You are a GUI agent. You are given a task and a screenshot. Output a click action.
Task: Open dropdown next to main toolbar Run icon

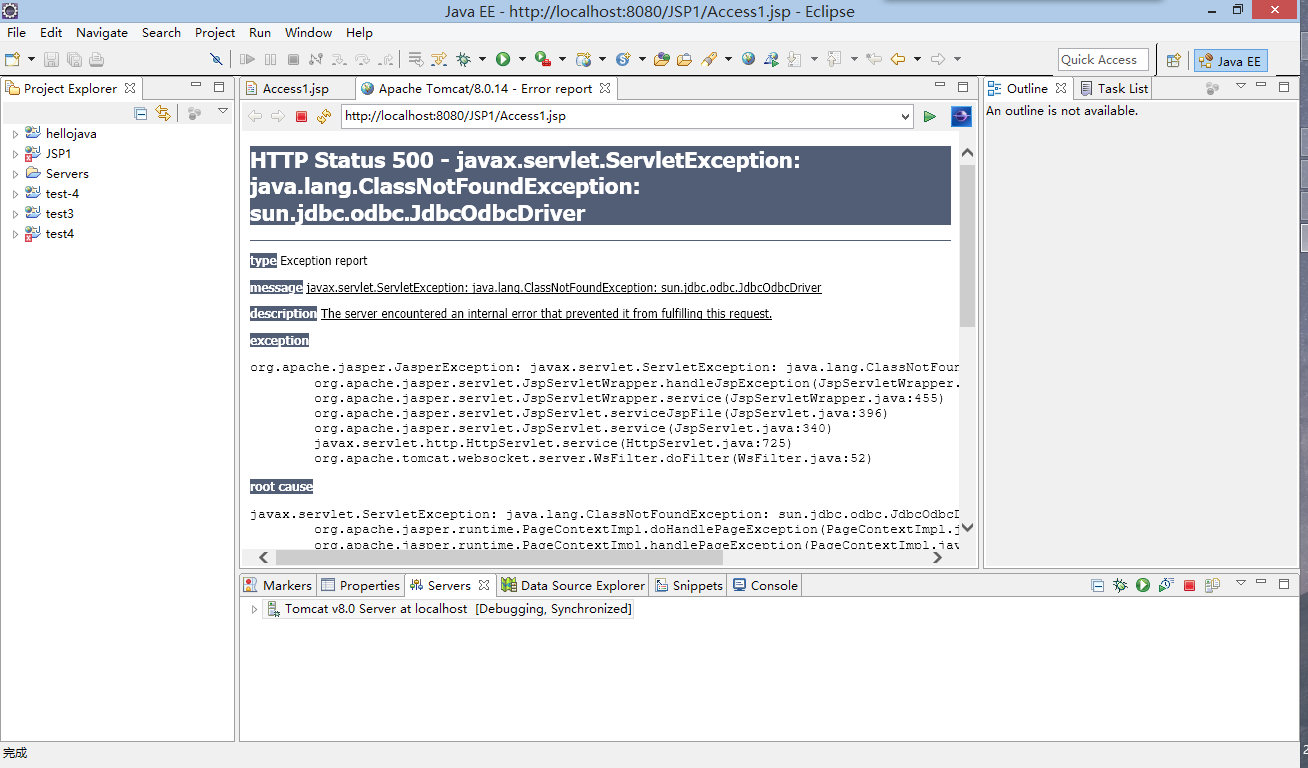521,59
